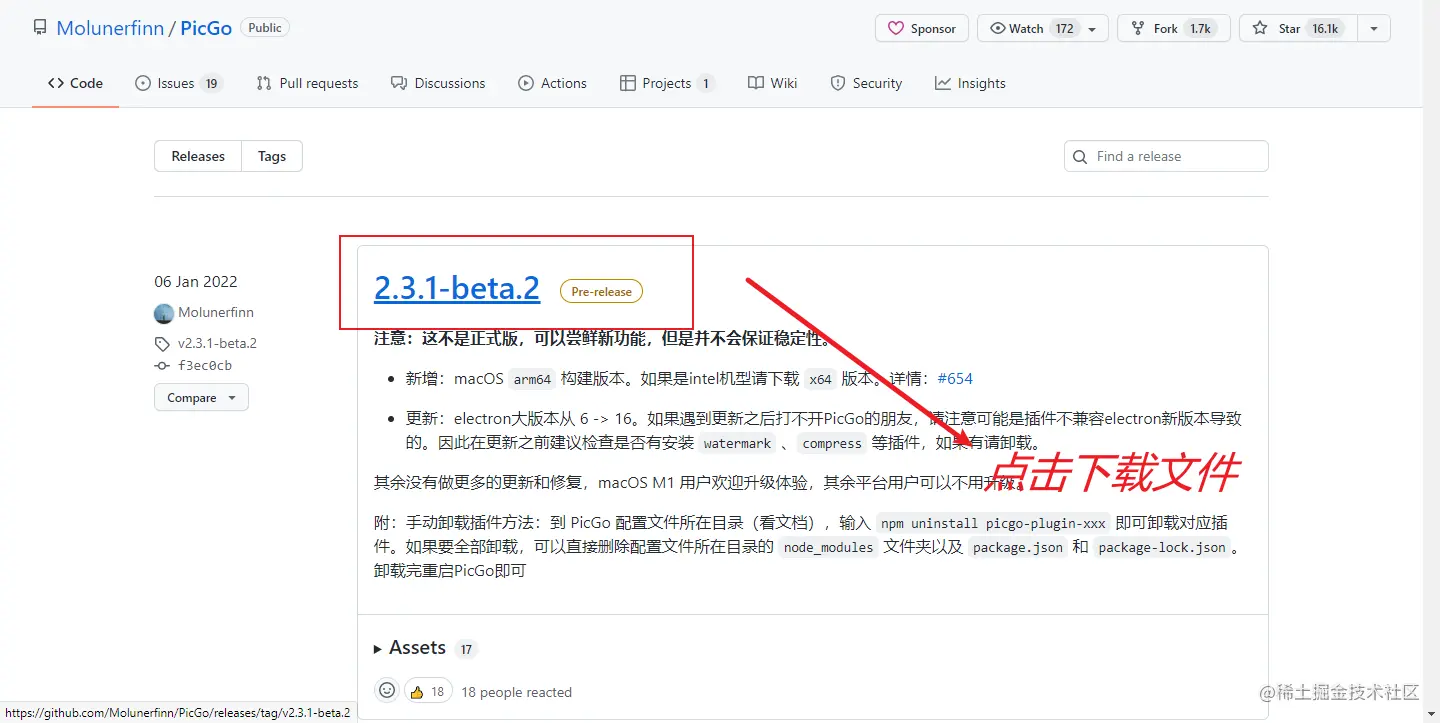Open the add reaction smiley
Viewport: 1440px width, 723px height.
tap(387, 690)
